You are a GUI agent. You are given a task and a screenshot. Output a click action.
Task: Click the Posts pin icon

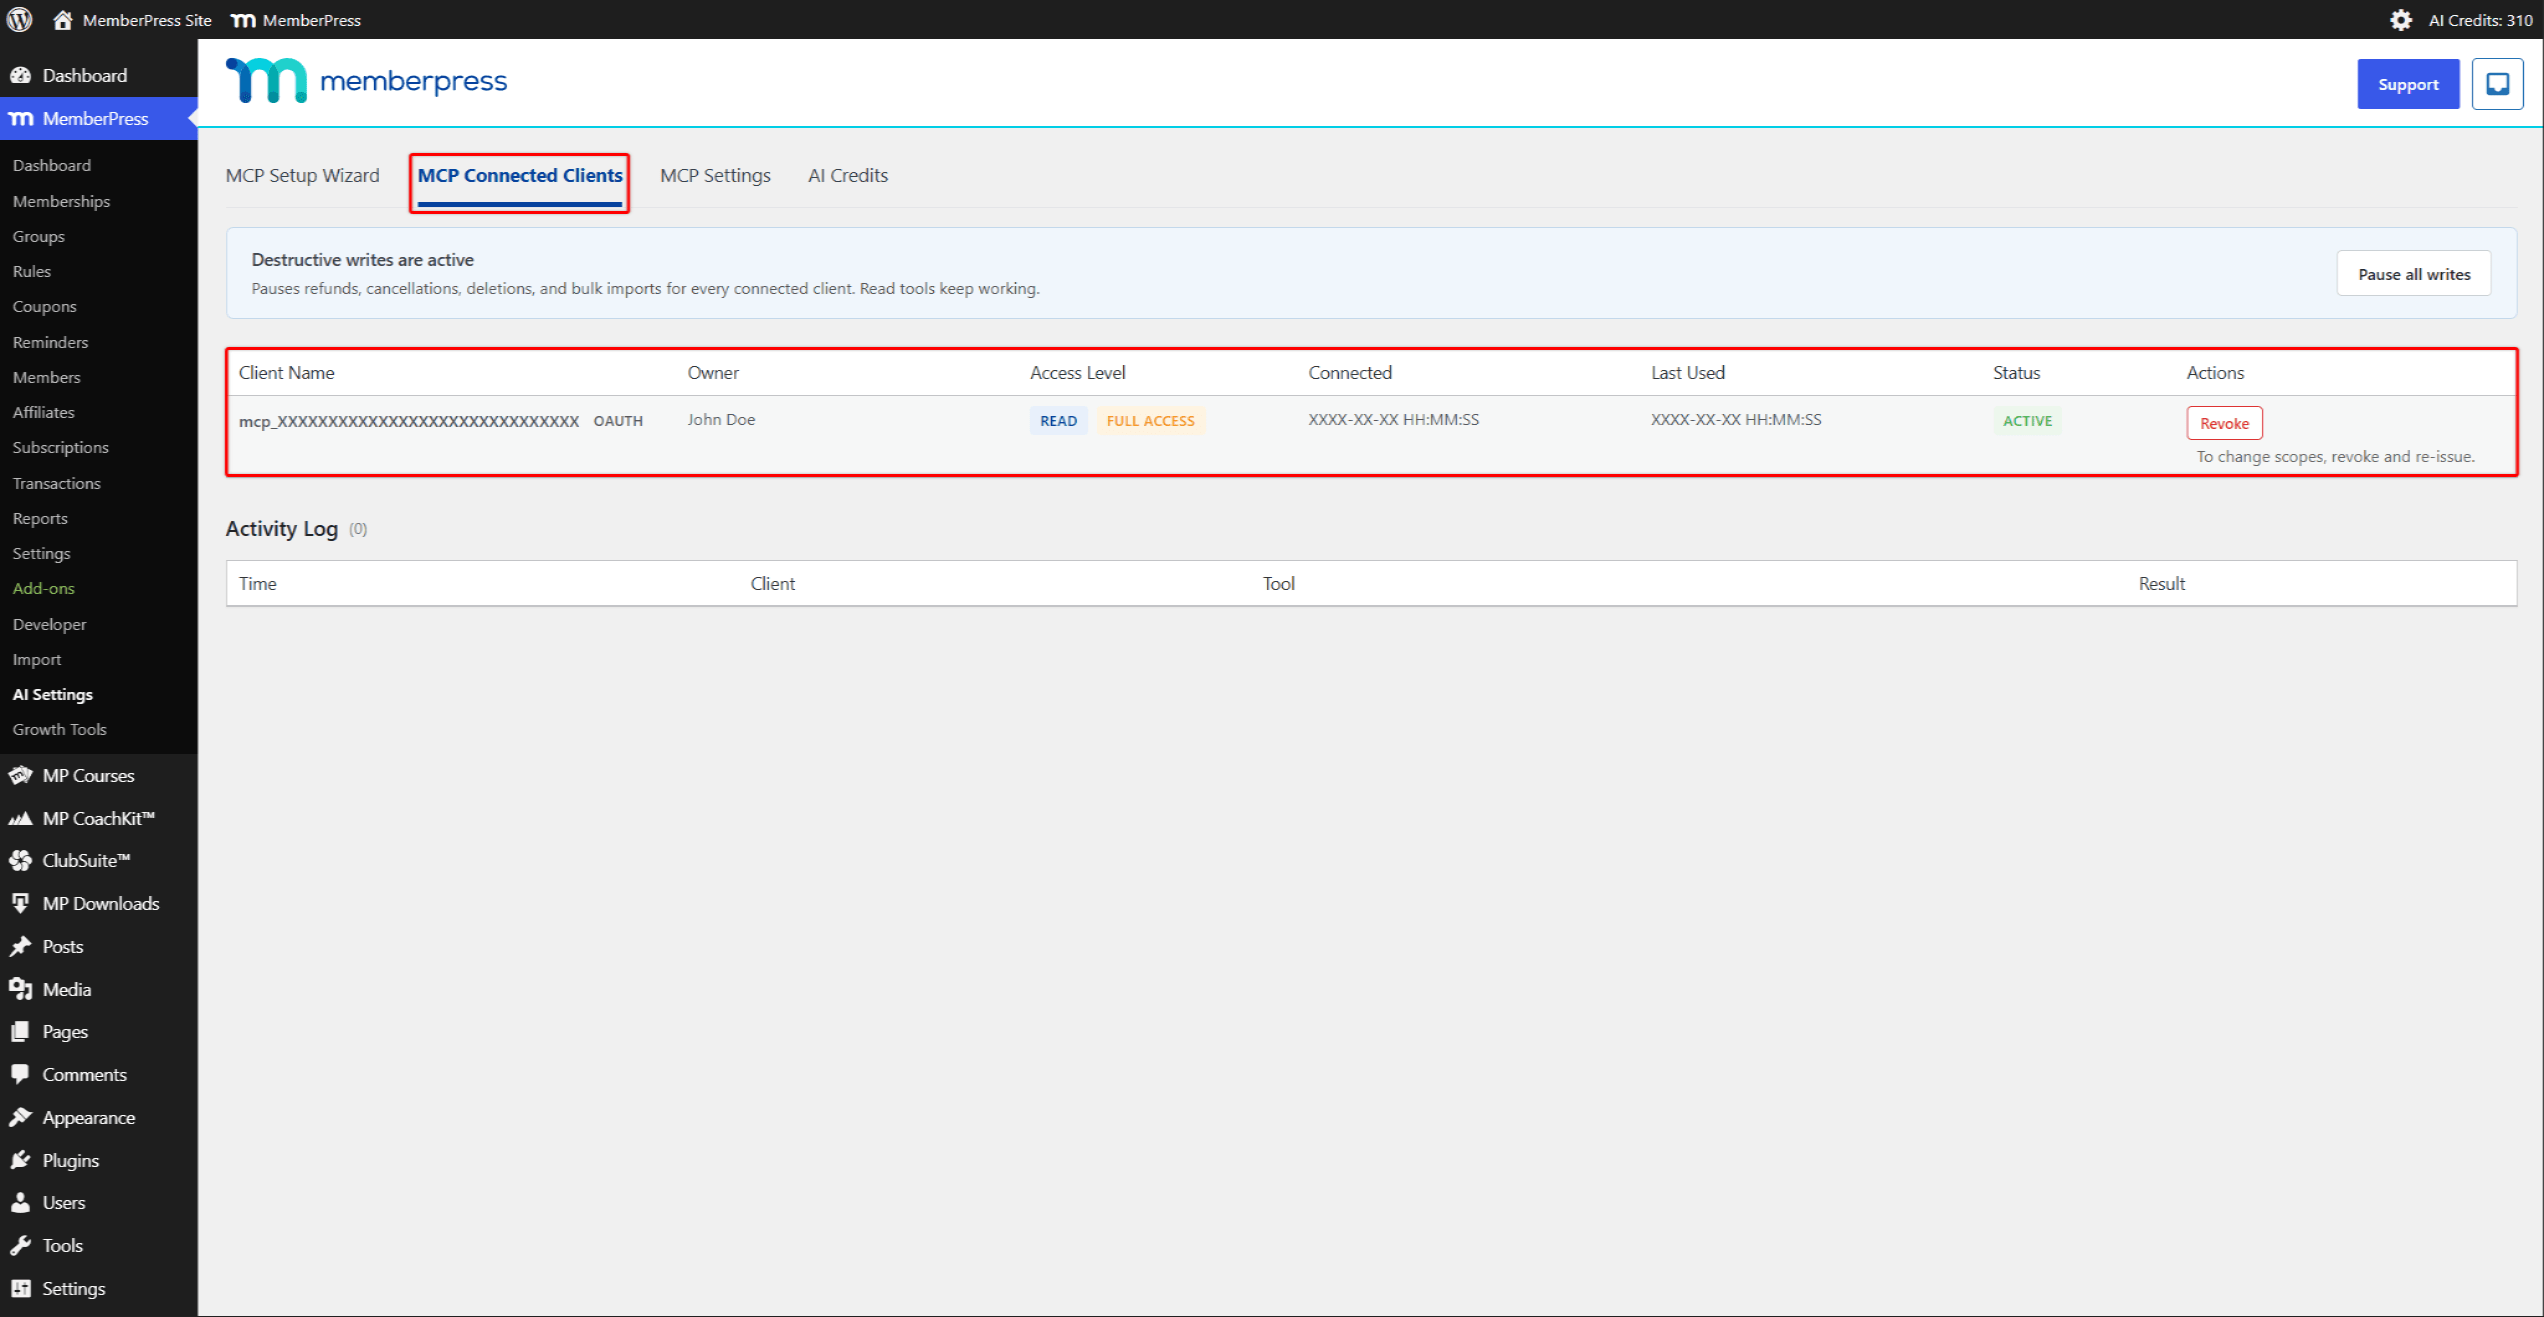coord(21,946)
